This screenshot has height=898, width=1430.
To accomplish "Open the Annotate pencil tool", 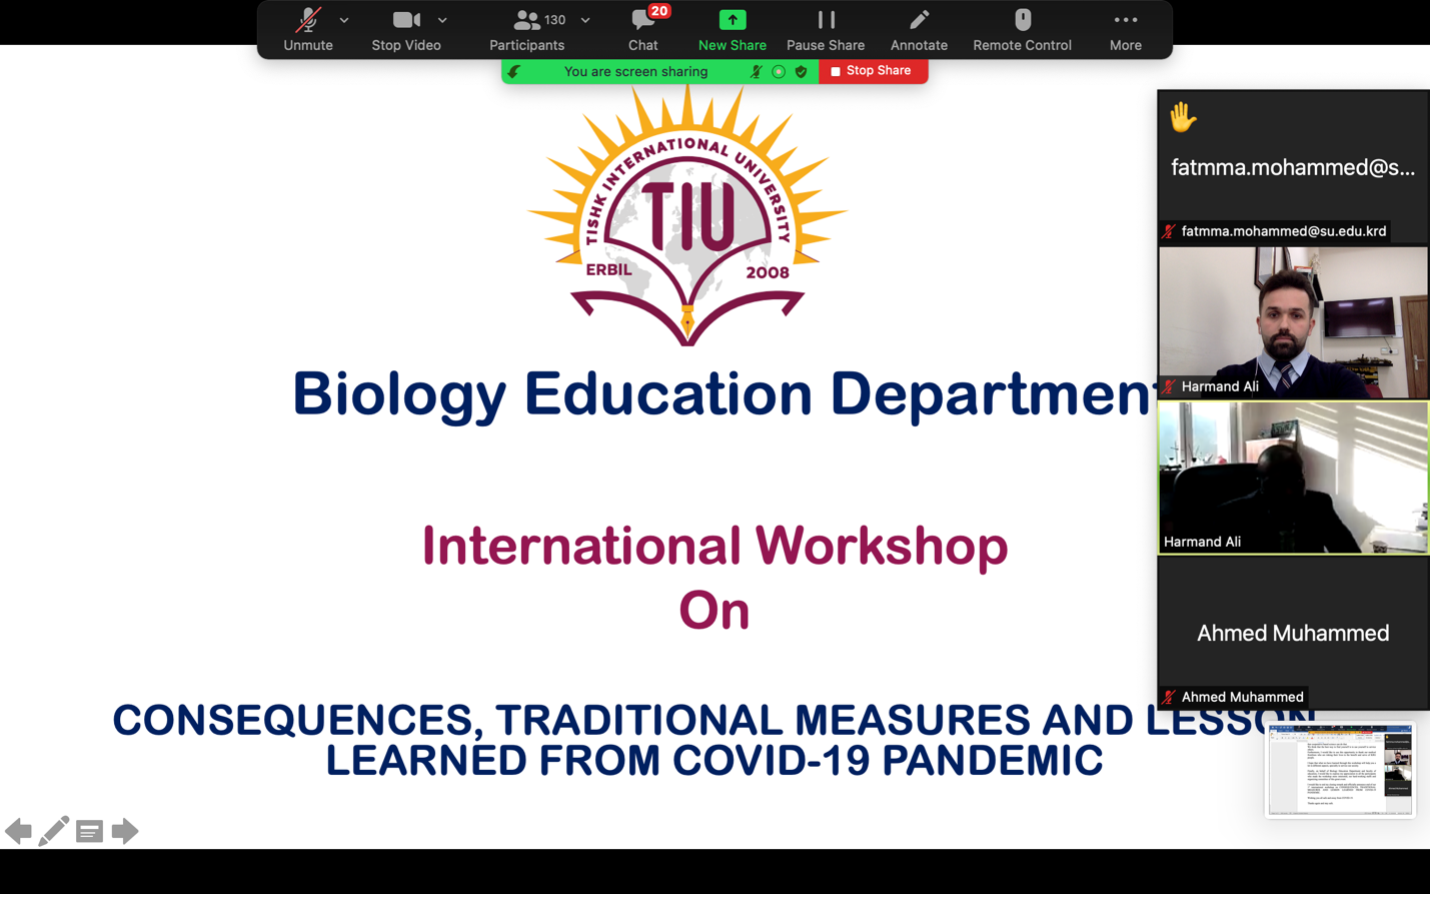I will tap(918, 29).
